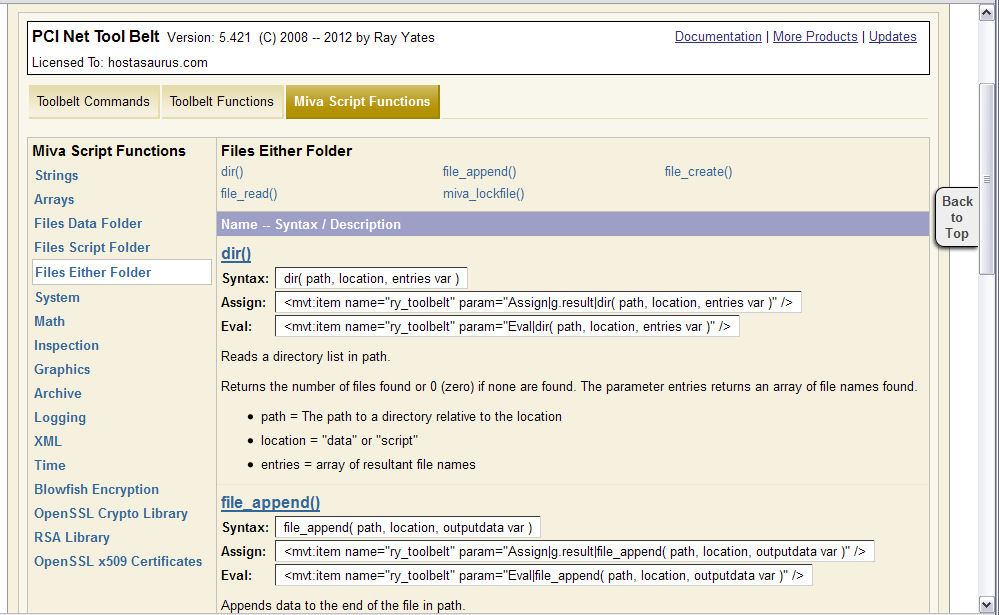The width and height of the screenshot is (999, 615).
Task: Click the dir() Assign code field
Action: tap(538, 303)
